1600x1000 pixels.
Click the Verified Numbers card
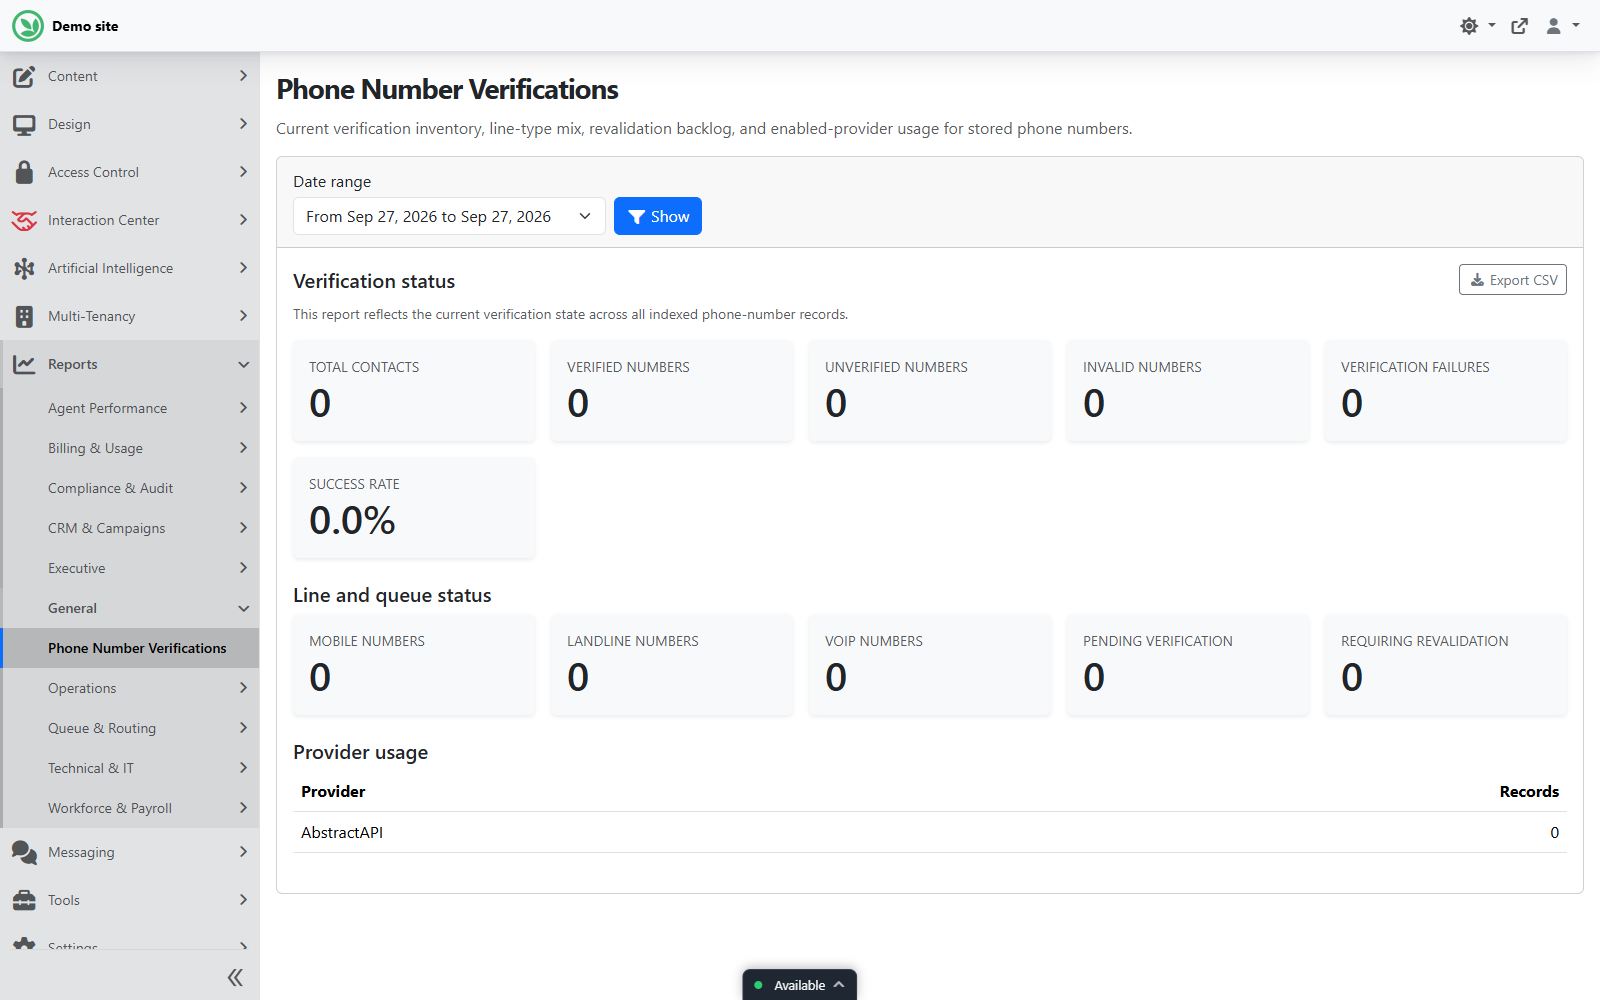[672, 391]
